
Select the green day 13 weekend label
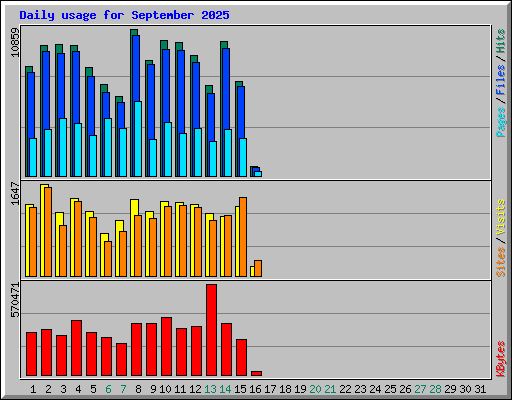(x=210, y=389)
